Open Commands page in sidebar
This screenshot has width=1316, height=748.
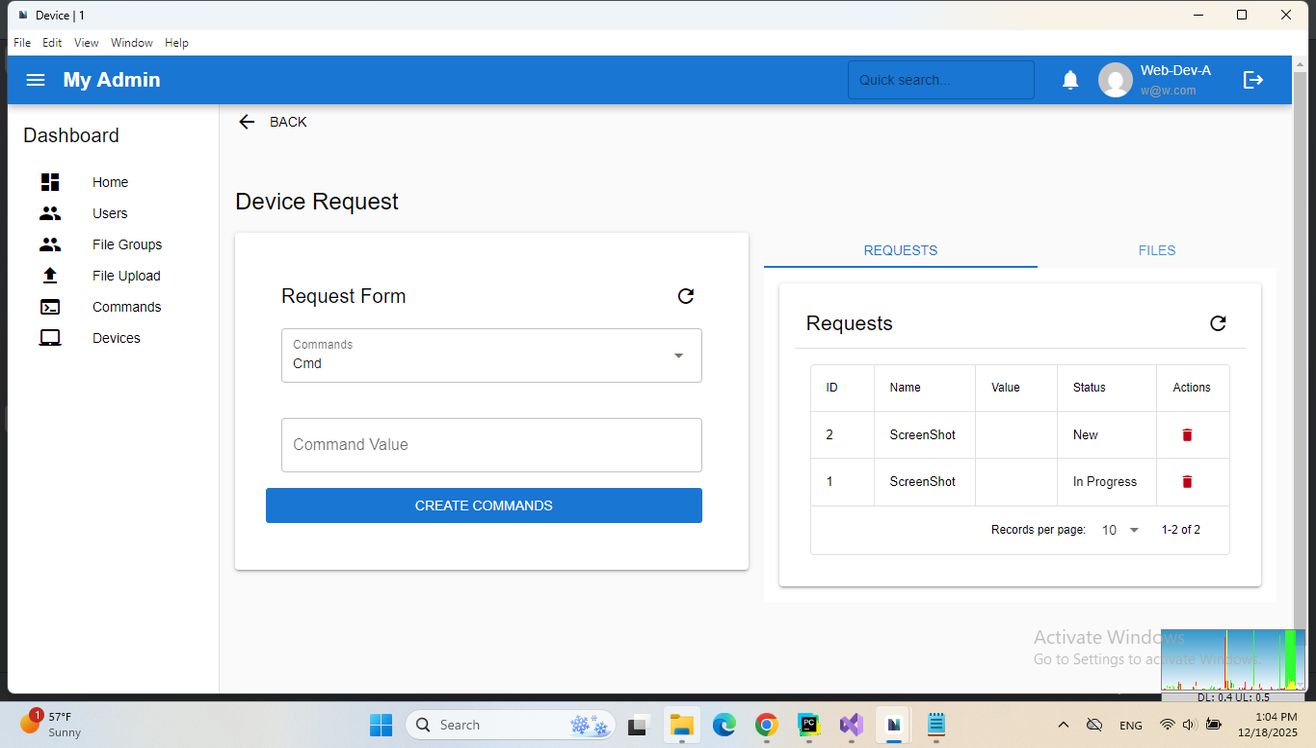(126, 307)
